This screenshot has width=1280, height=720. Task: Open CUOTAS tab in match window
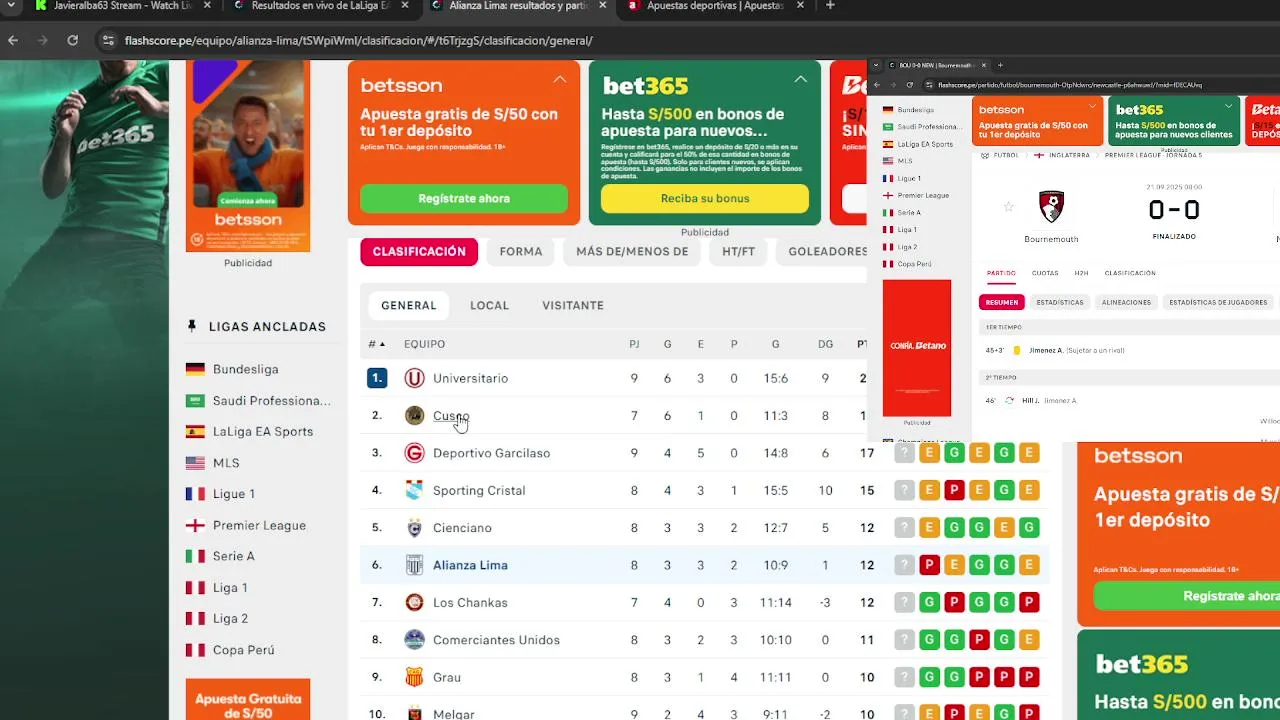(x=1045, y=273)
